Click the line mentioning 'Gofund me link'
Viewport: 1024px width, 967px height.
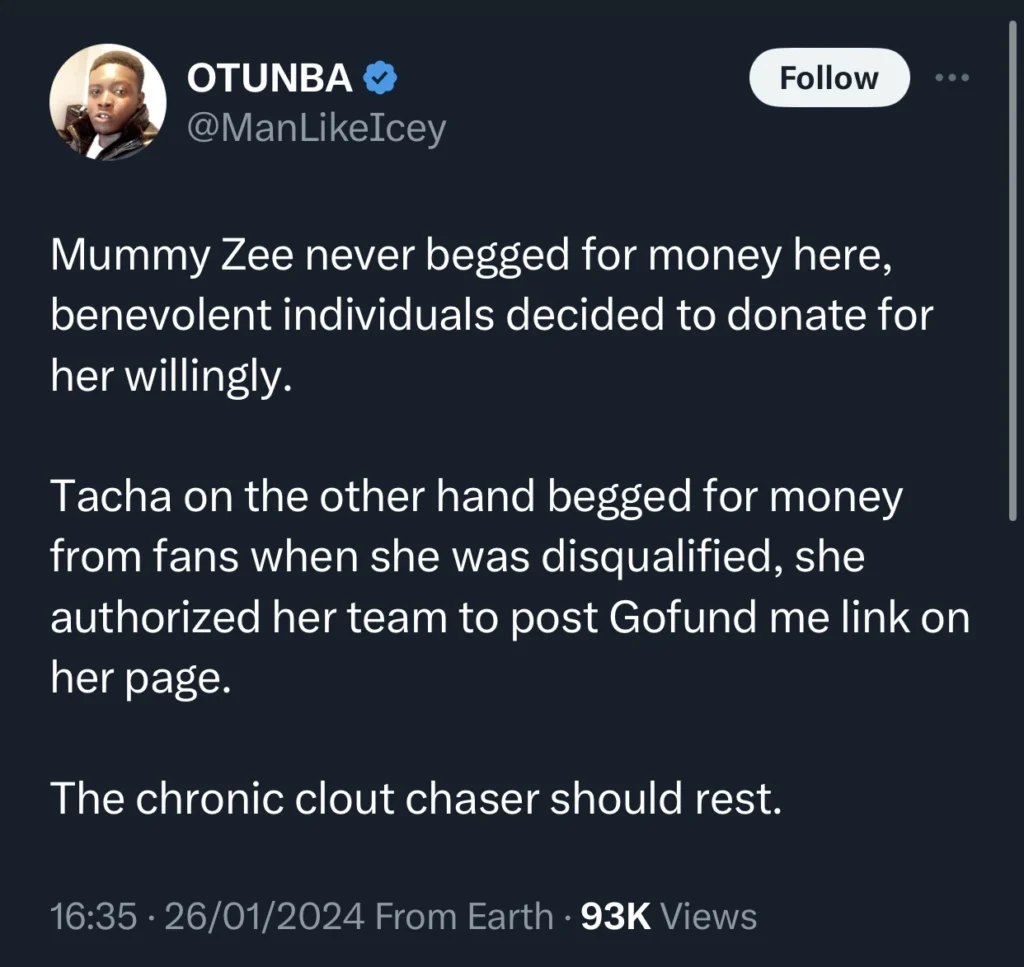(x=510, y=617)
